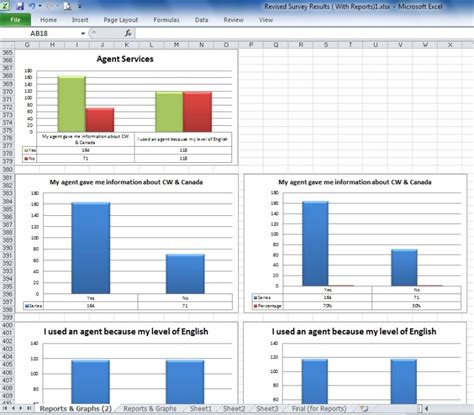
Task: Switch to the Home ribbon tab
Action: (x=48, y=20)
